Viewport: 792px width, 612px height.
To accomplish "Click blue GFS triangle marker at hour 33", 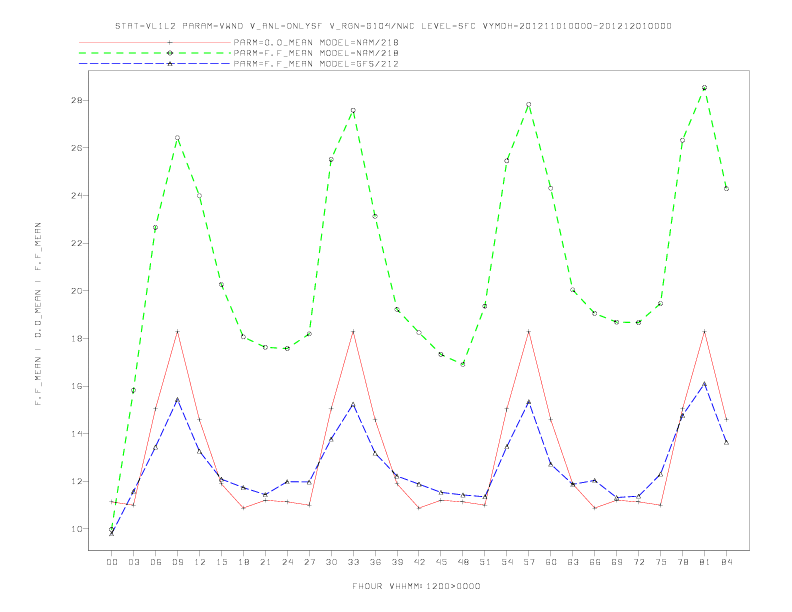I will click(353, 404).
